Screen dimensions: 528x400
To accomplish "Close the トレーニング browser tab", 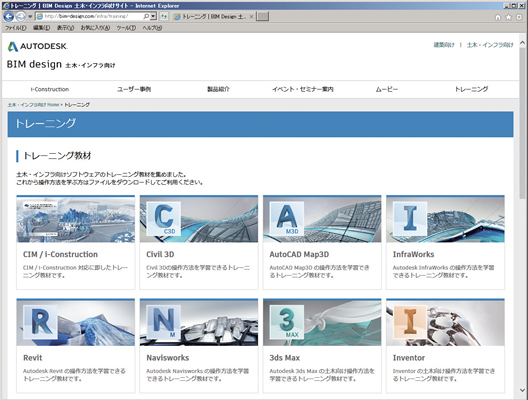I will pos(252,16).
